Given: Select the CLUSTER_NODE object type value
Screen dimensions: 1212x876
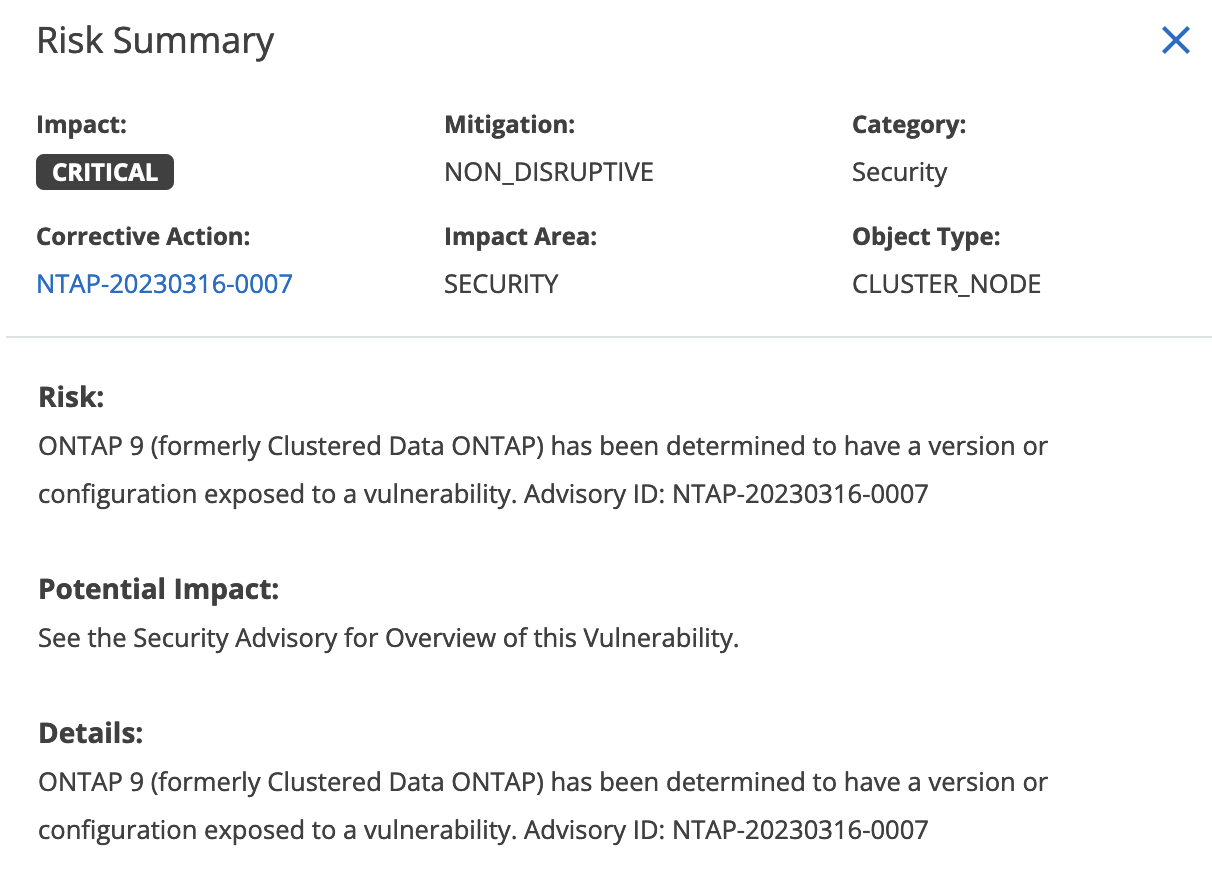Looking at the screenshot, I should point(946,284).
